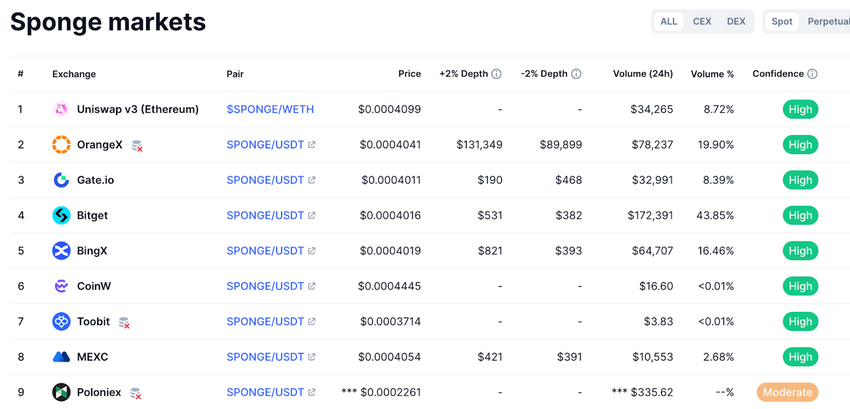Screen dimensions: 850x409
Task: Switch to the Perpetual tab
Action: [x=828, y=21]
